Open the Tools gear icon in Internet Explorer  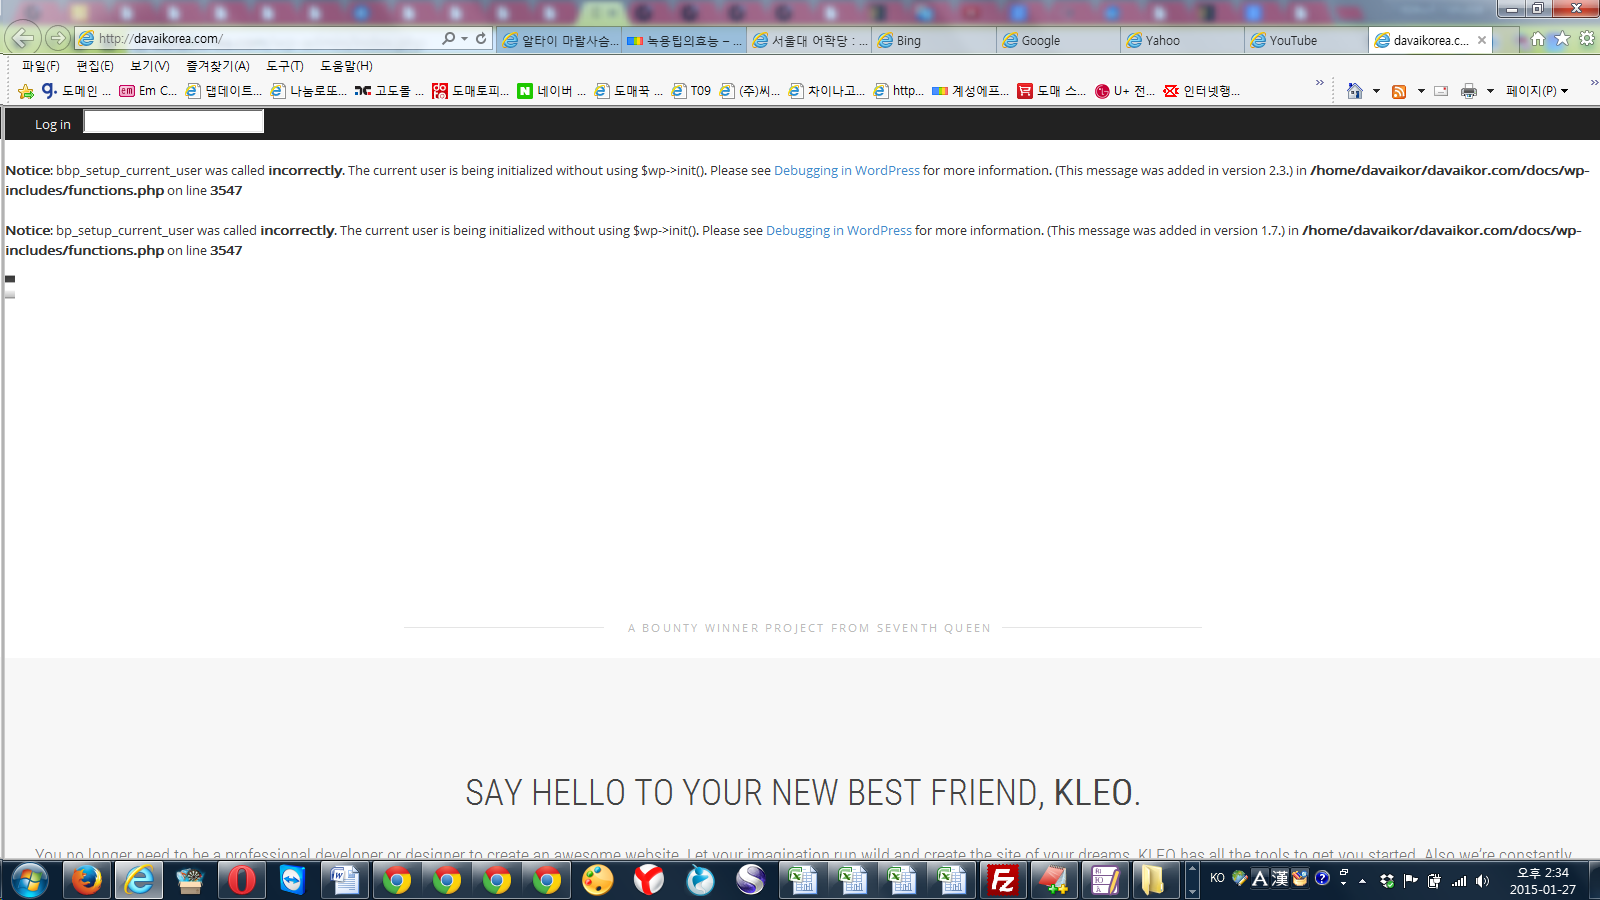pyautogui.click(x=1587, y=39)
